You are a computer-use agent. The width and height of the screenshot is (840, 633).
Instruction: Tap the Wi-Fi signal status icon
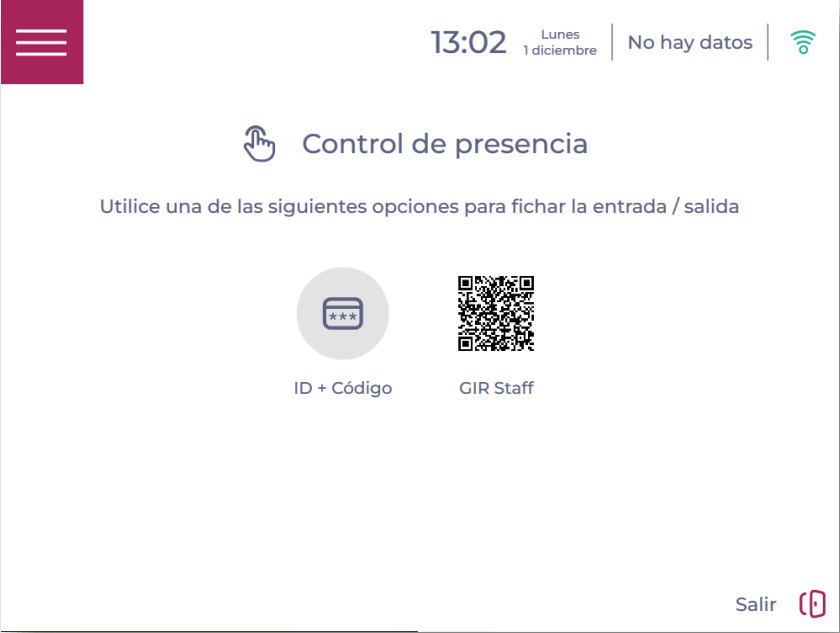click(x=802, y=42)
